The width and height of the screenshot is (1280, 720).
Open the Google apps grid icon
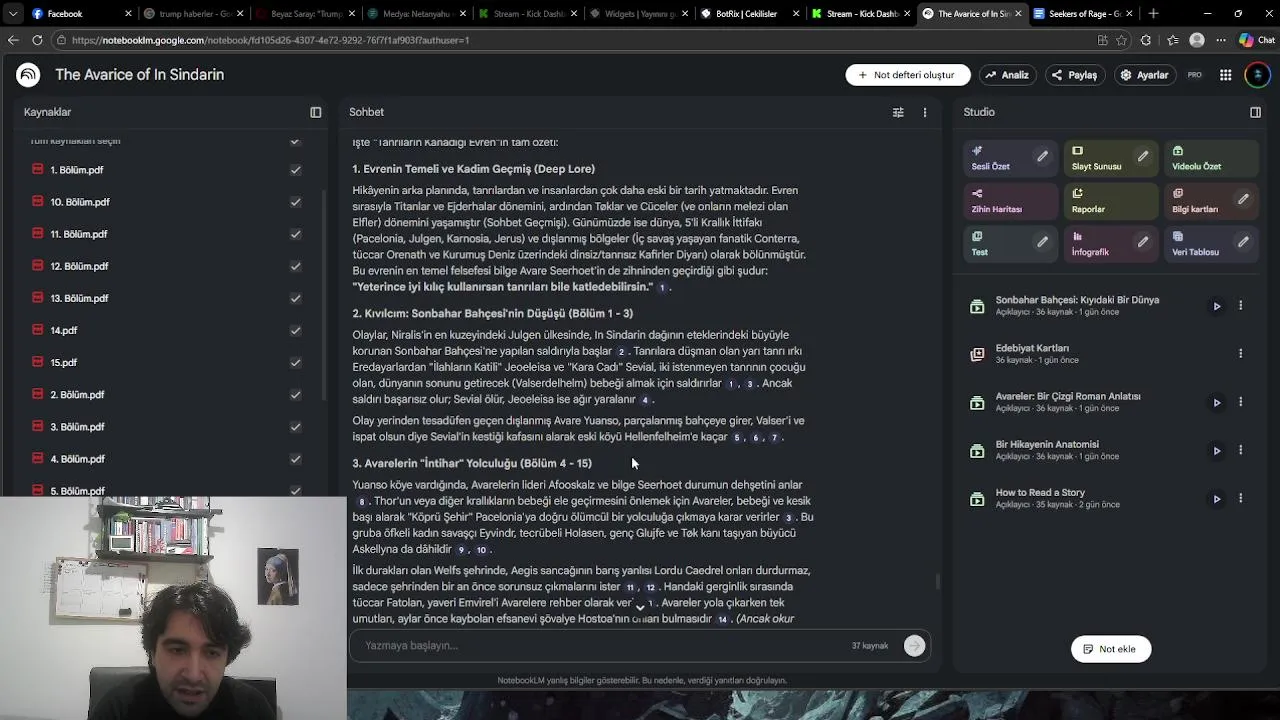coord(1225,75)
